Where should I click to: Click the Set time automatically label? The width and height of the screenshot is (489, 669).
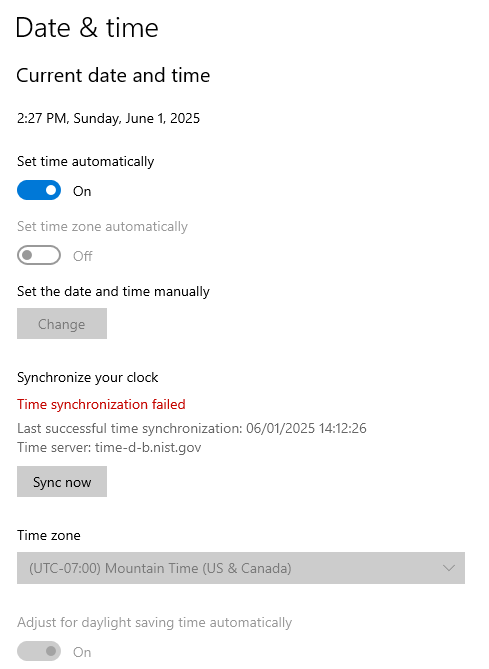click(85, 161)
